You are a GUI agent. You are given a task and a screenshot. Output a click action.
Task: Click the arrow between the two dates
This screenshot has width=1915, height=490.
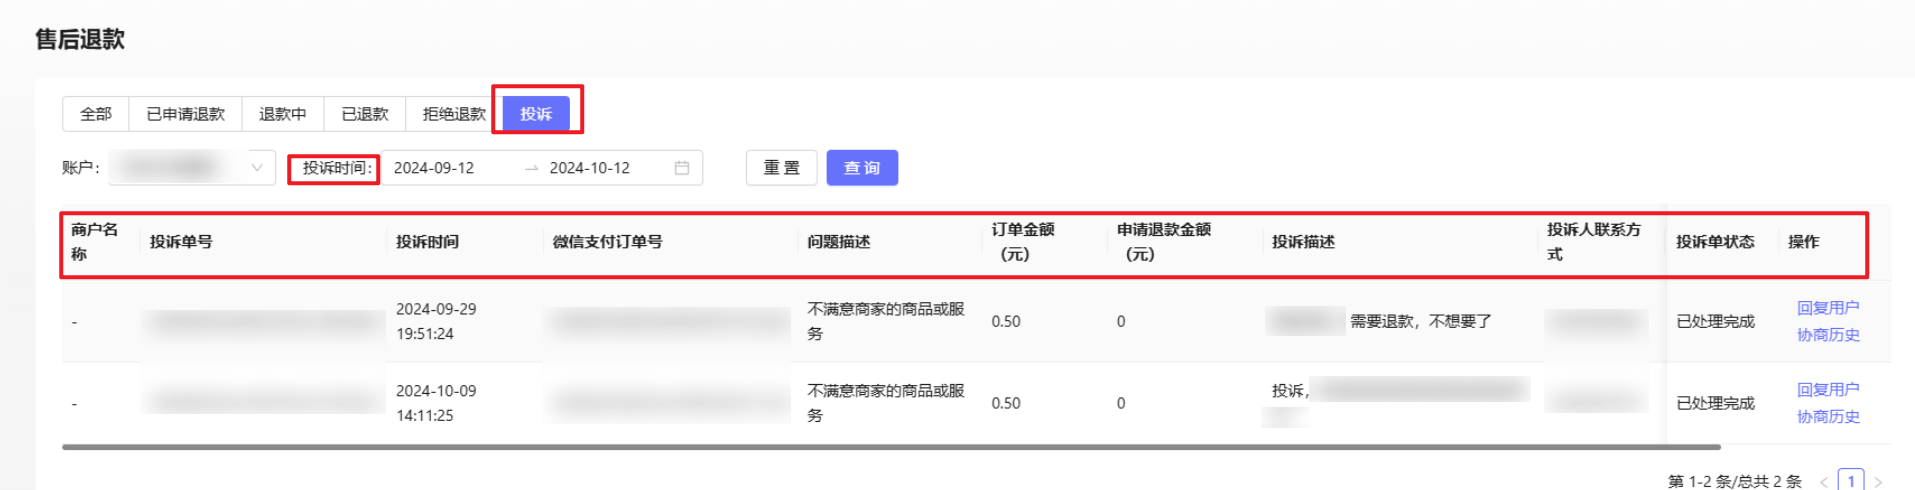coord(531,168)
